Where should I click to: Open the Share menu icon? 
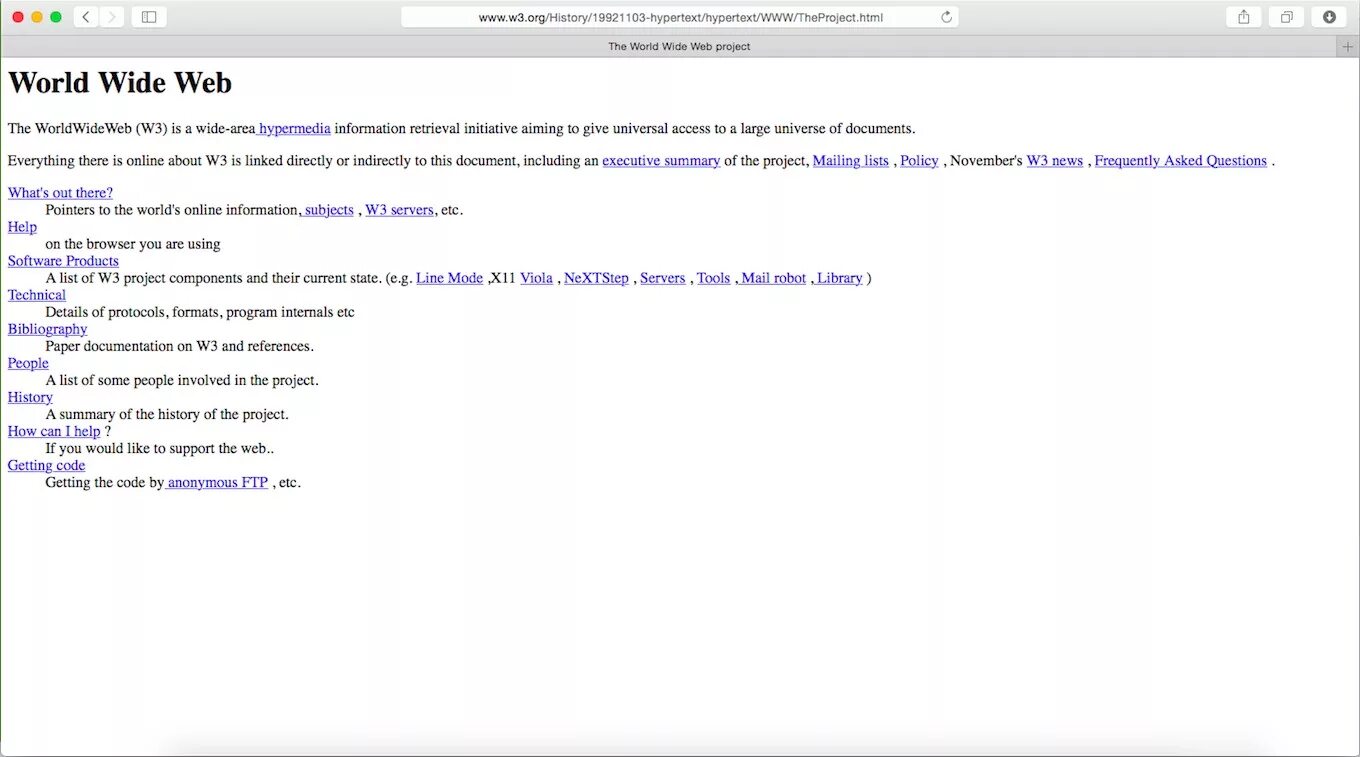[1243, 17]
